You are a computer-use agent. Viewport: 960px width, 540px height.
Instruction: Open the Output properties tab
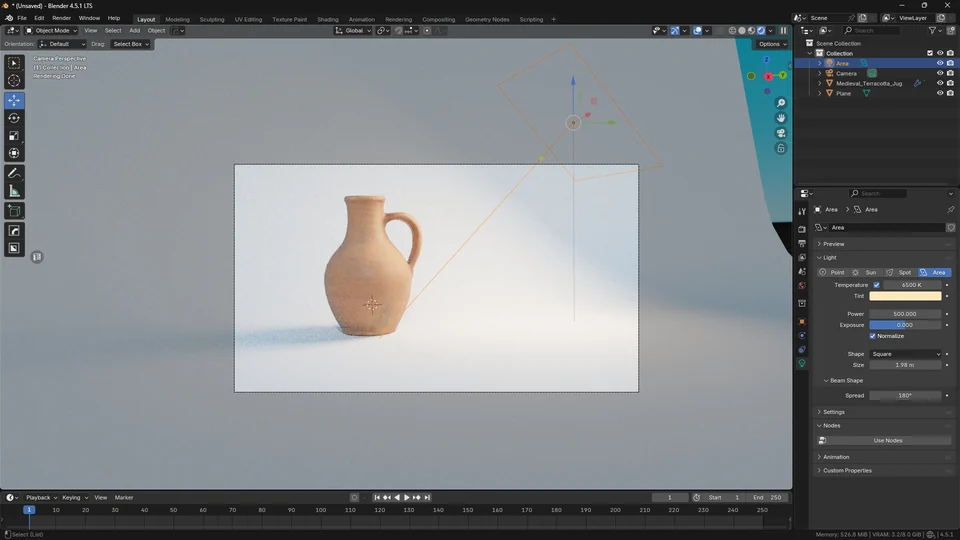coord(801,243)
